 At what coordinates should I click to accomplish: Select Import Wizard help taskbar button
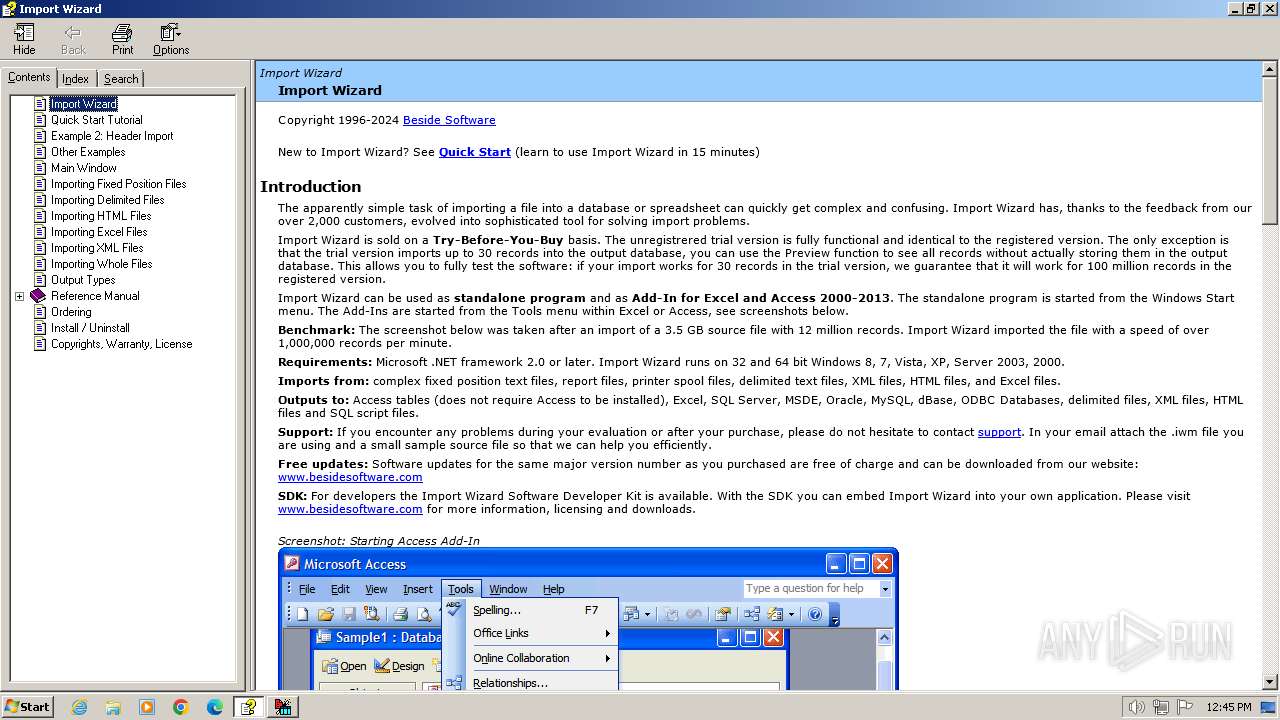[249, 707]
